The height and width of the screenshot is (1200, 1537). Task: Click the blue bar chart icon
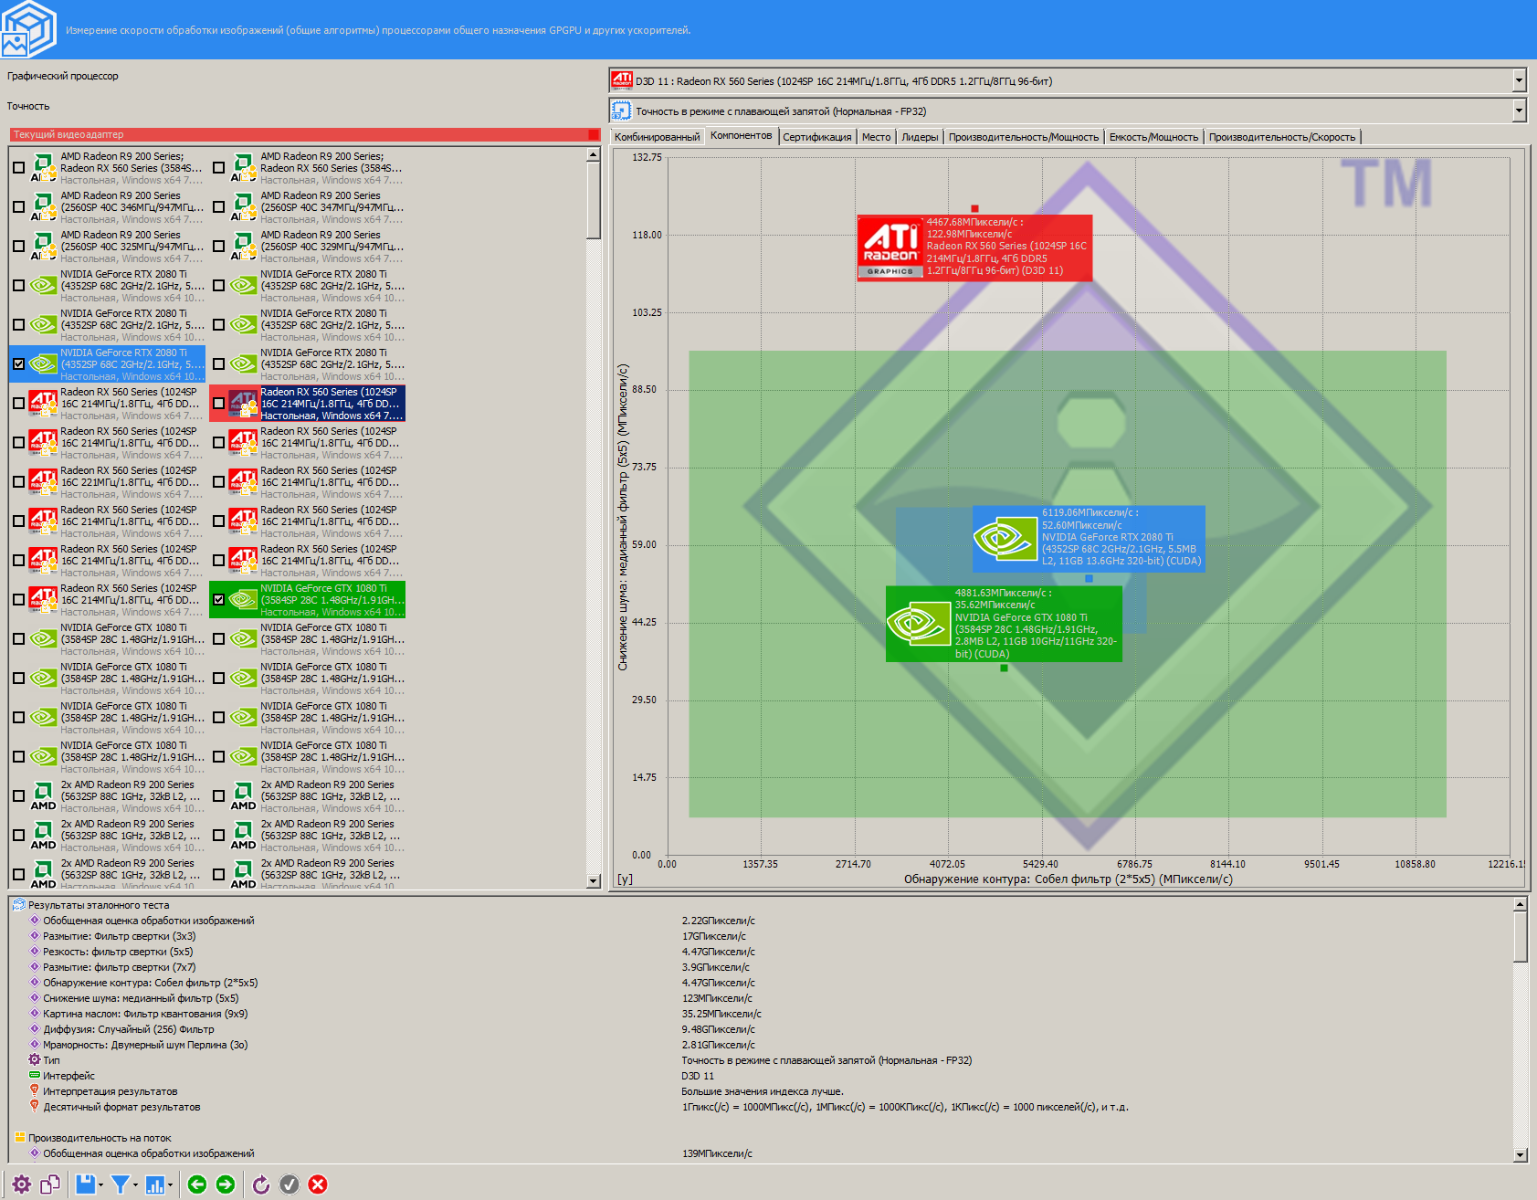pos(155,1185)
